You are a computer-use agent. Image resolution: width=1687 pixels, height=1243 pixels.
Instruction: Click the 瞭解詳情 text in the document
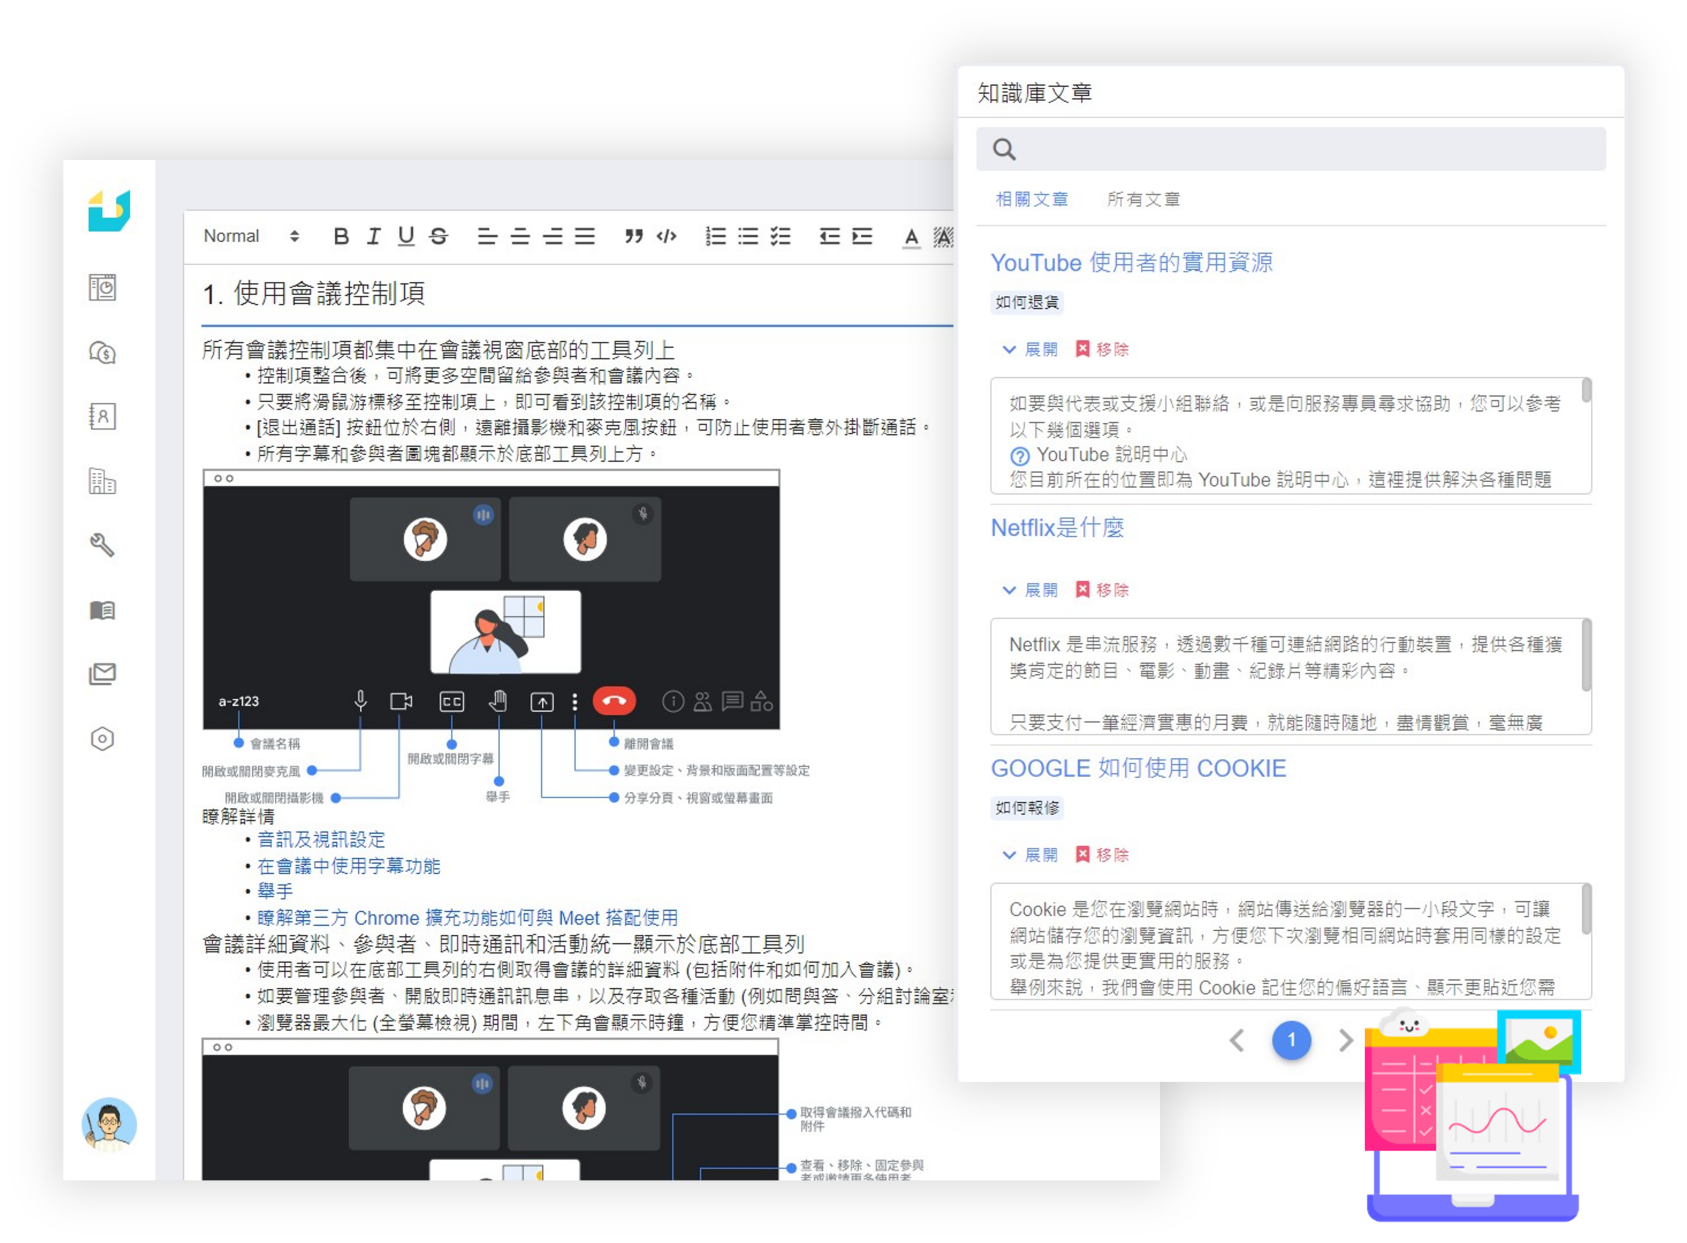238,817
